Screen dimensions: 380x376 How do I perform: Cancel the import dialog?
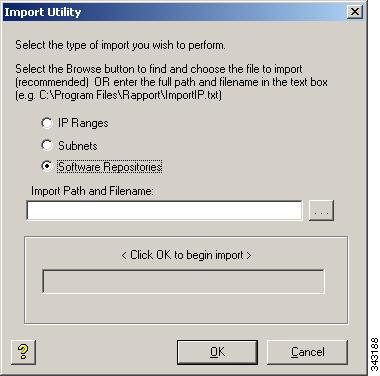[x=307, y=352]
